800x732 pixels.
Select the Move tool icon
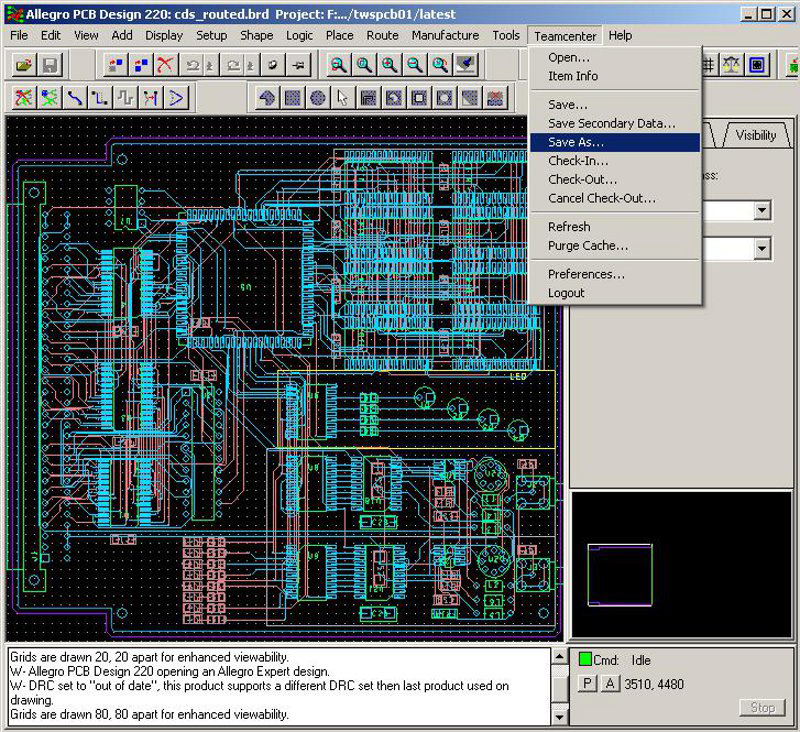tap(115, 65)
